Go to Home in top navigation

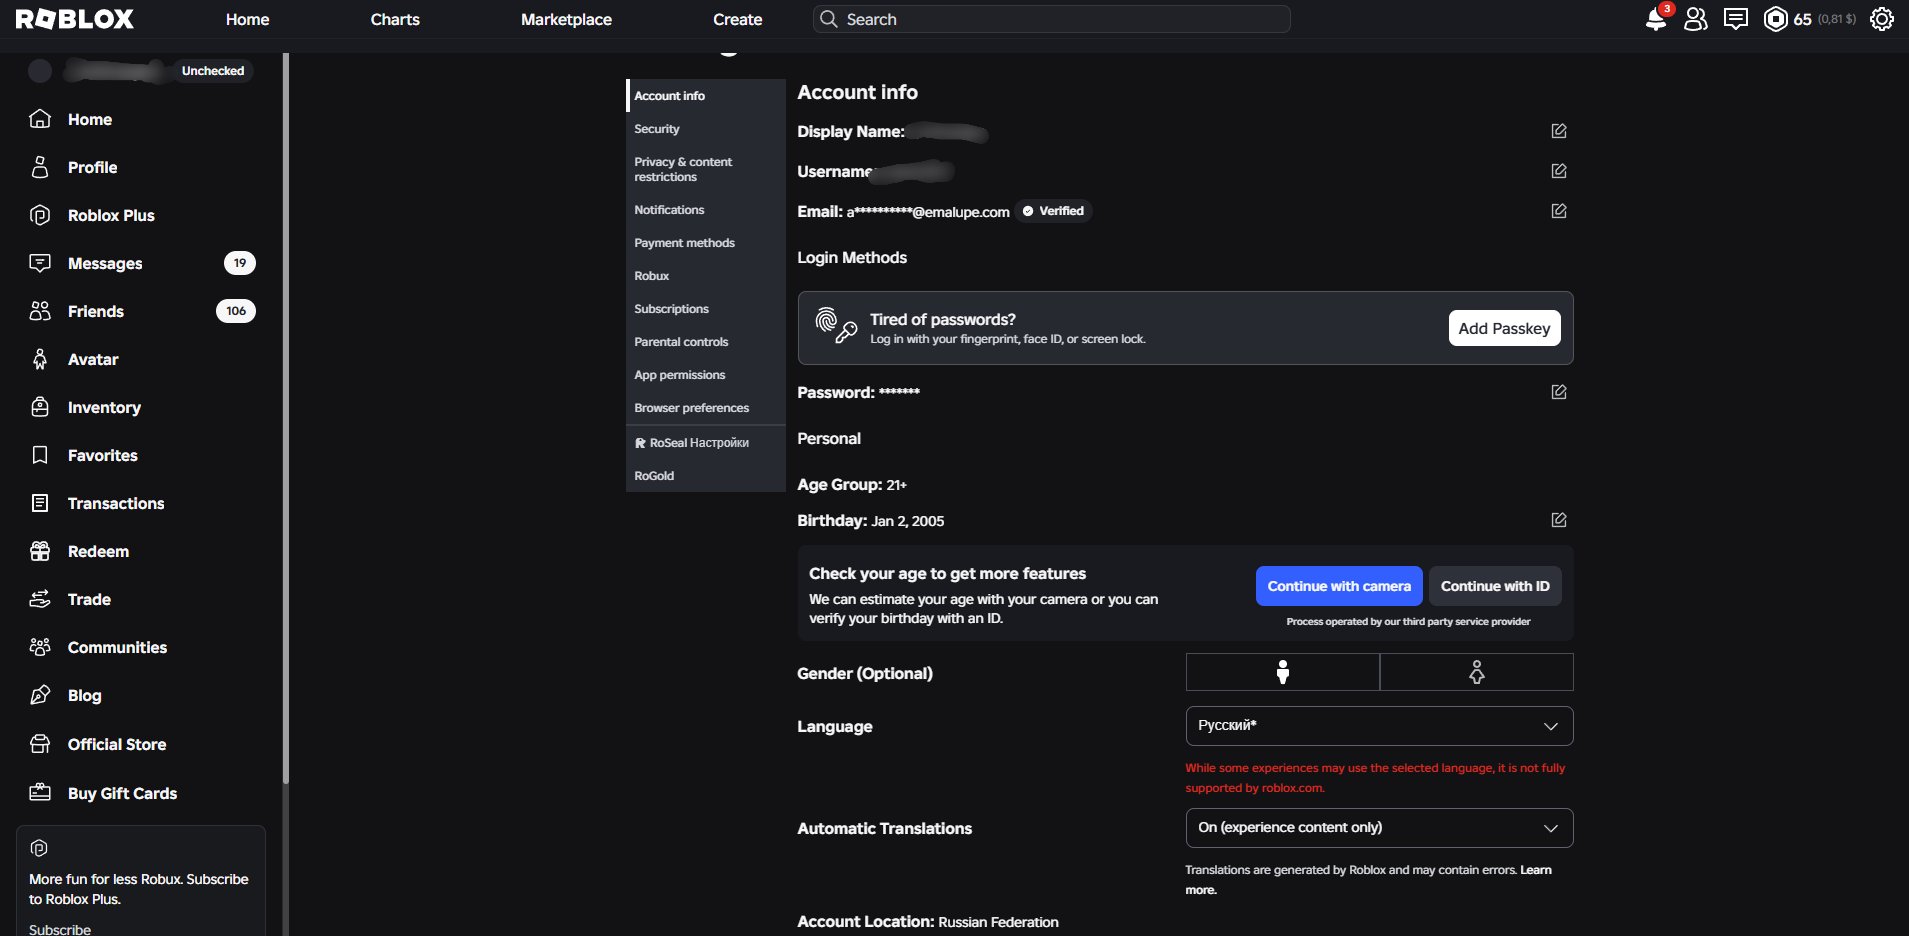(x=247, y=19)
